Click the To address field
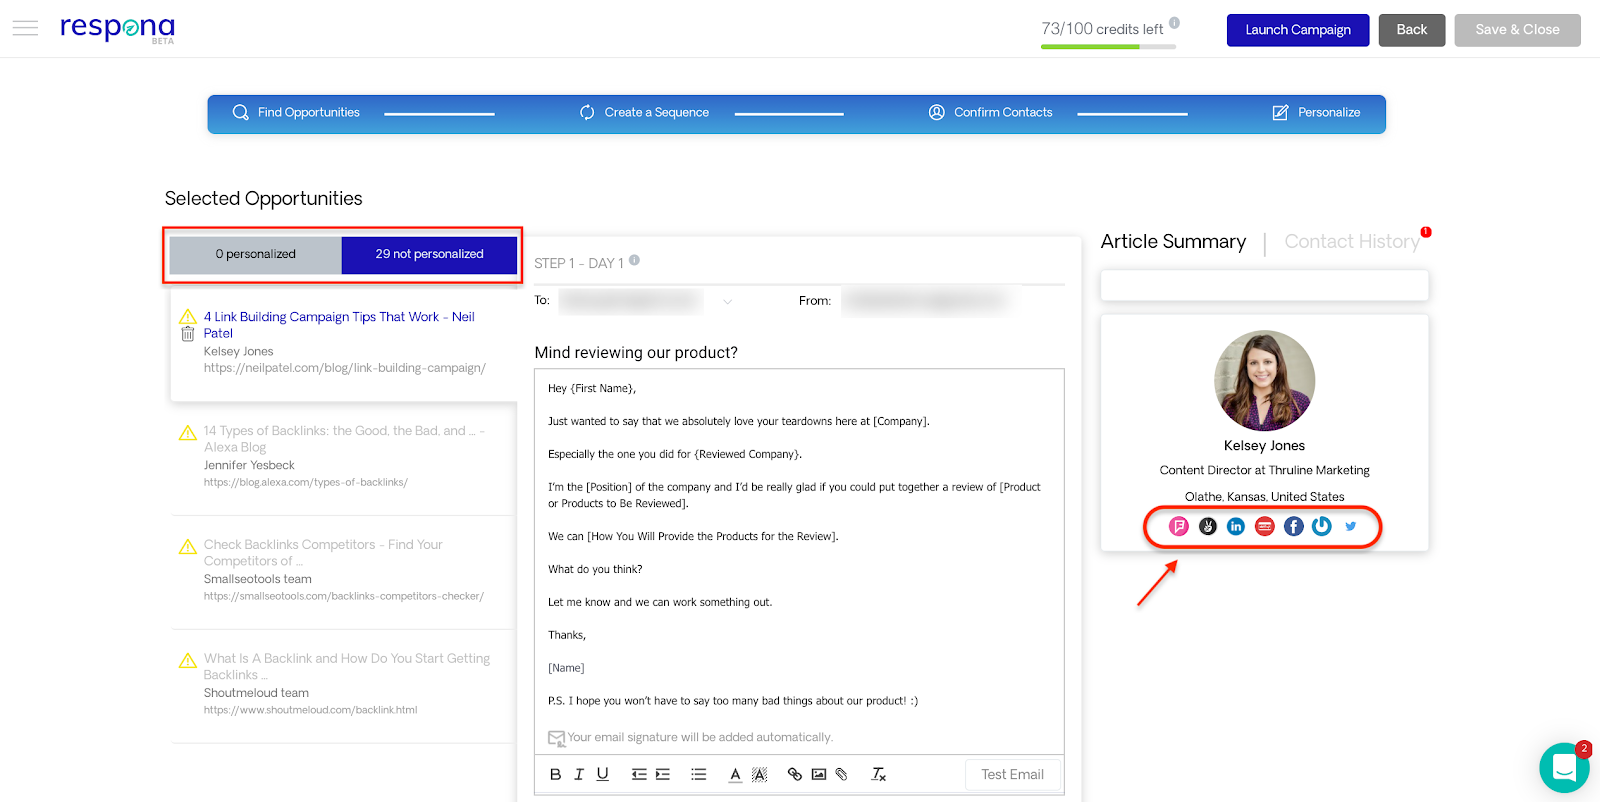Screen dimensions: 1600x802 tap(630, 301)
